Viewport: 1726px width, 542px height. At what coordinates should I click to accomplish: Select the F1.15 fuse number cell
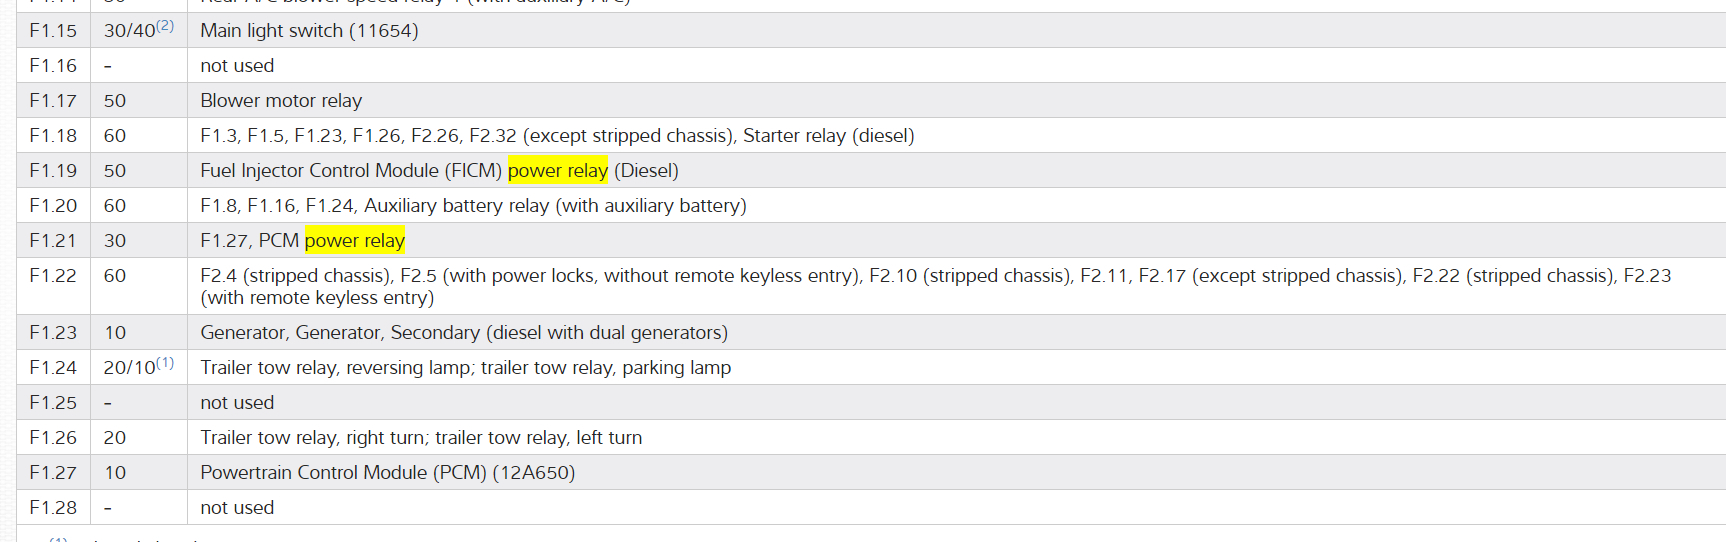pos(53,31)
